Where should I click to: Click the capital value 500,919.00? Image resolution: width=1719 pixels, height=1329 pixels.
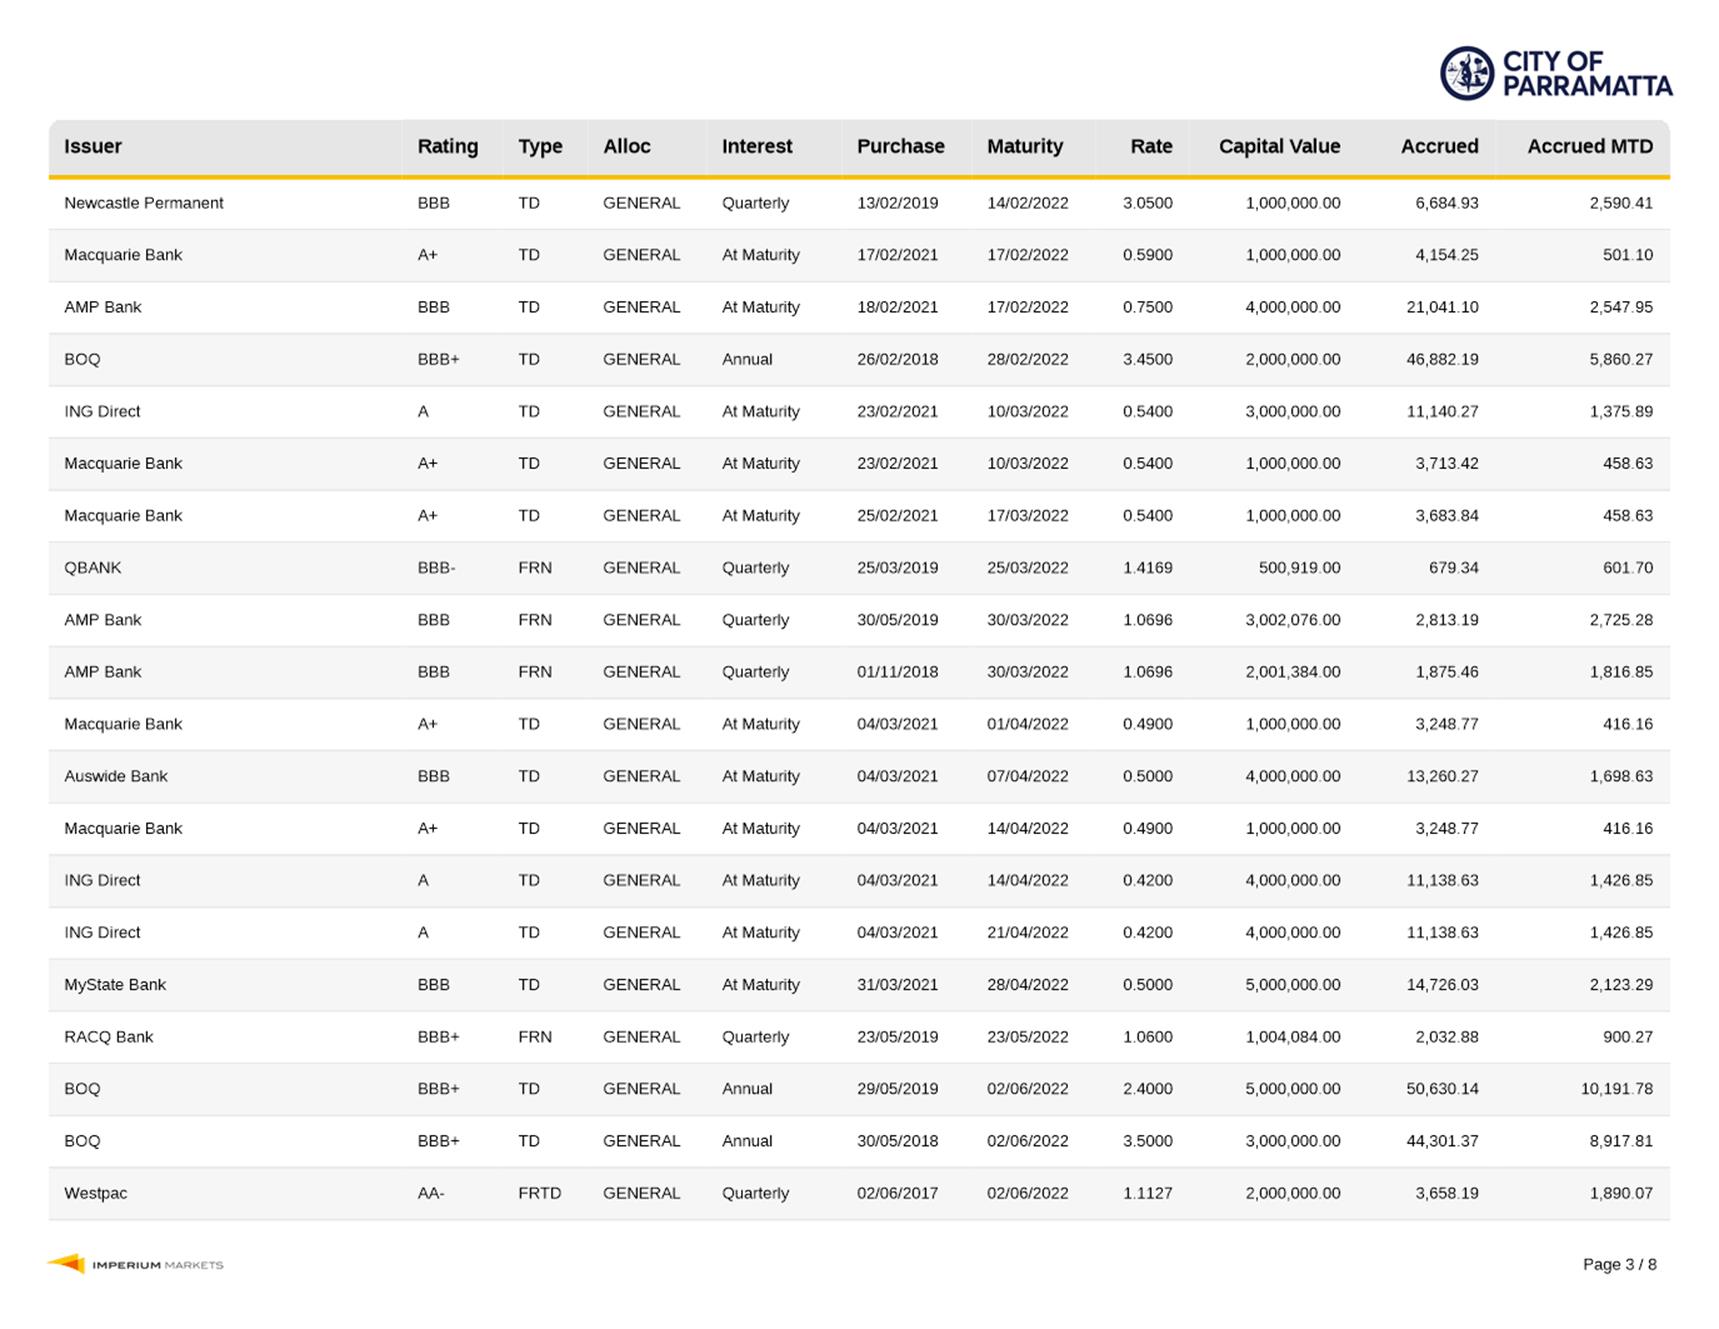pyautogui.click(x=1299, y=568)
